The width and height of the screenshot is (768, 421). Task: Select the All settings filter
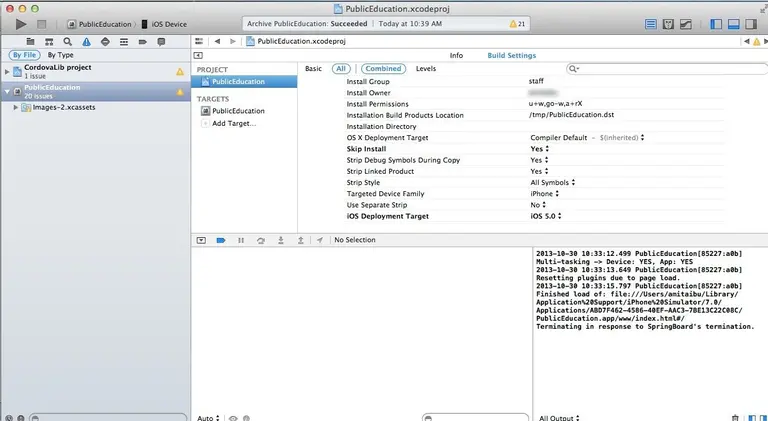341,69
